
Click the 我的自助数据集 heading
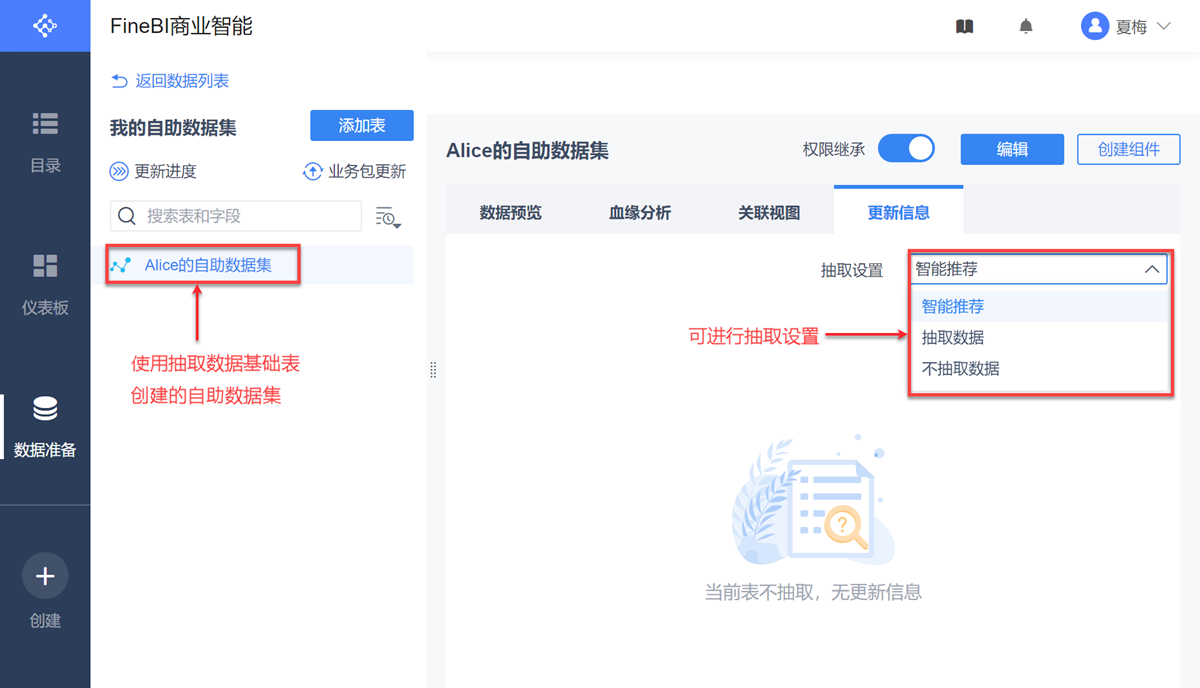pyautogui.click(x=173, y=128)
